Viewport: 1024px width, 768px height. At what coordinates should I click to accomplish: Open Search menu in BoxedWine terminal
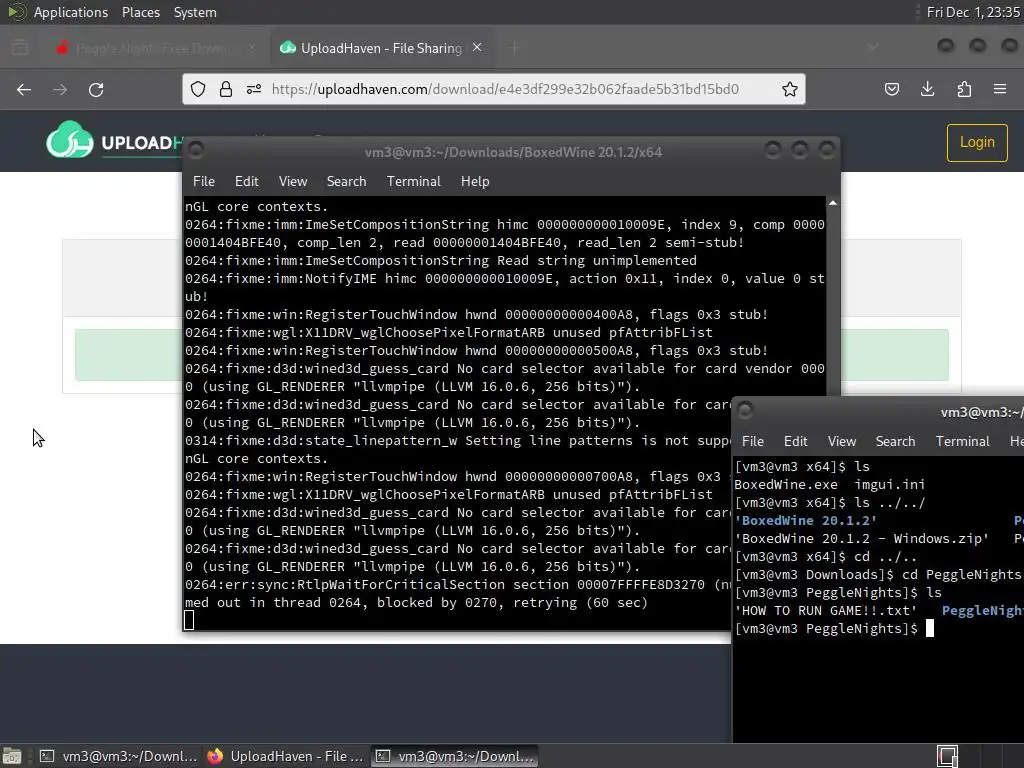346,182
